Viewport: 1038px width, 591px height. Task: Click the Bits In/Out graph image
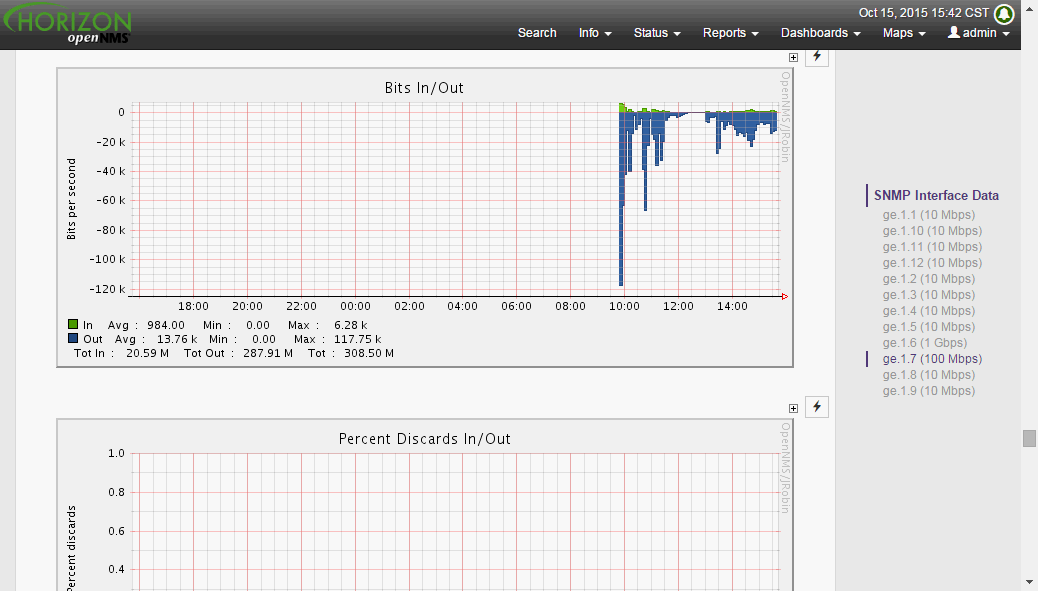pyautogui.click(x=425, y=217)
